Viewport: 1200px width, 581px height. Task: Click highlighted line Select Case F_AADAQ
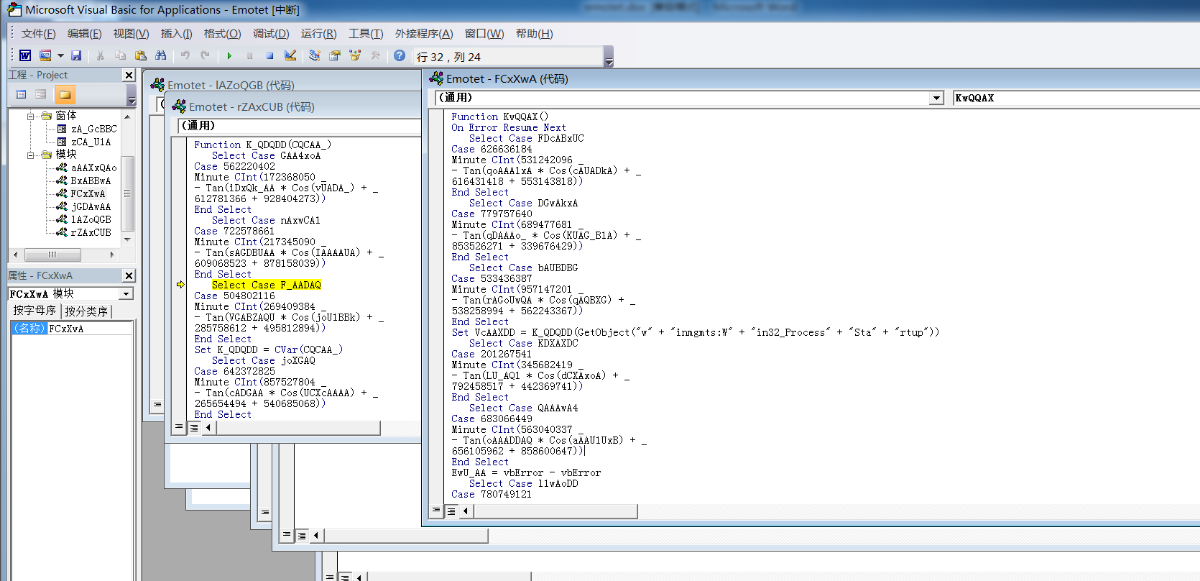click(267, 285)
